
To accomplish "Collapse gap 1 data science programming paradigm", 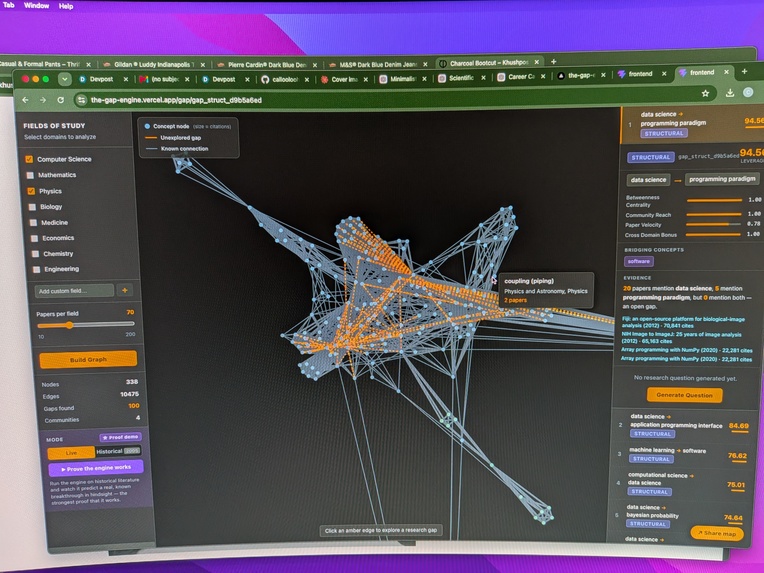I will [692, 124].
